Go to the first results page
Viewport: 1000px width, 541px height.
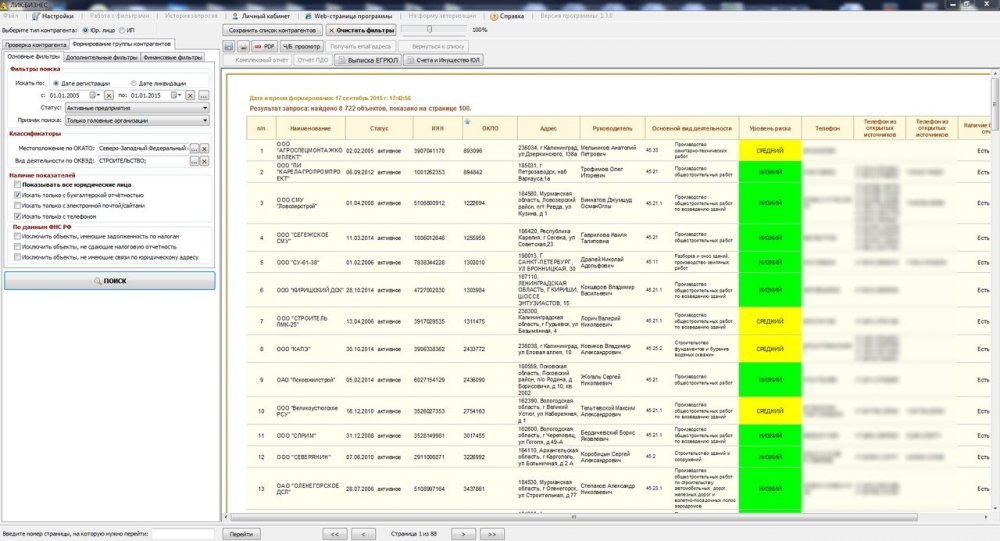click(x=335, y=534)
